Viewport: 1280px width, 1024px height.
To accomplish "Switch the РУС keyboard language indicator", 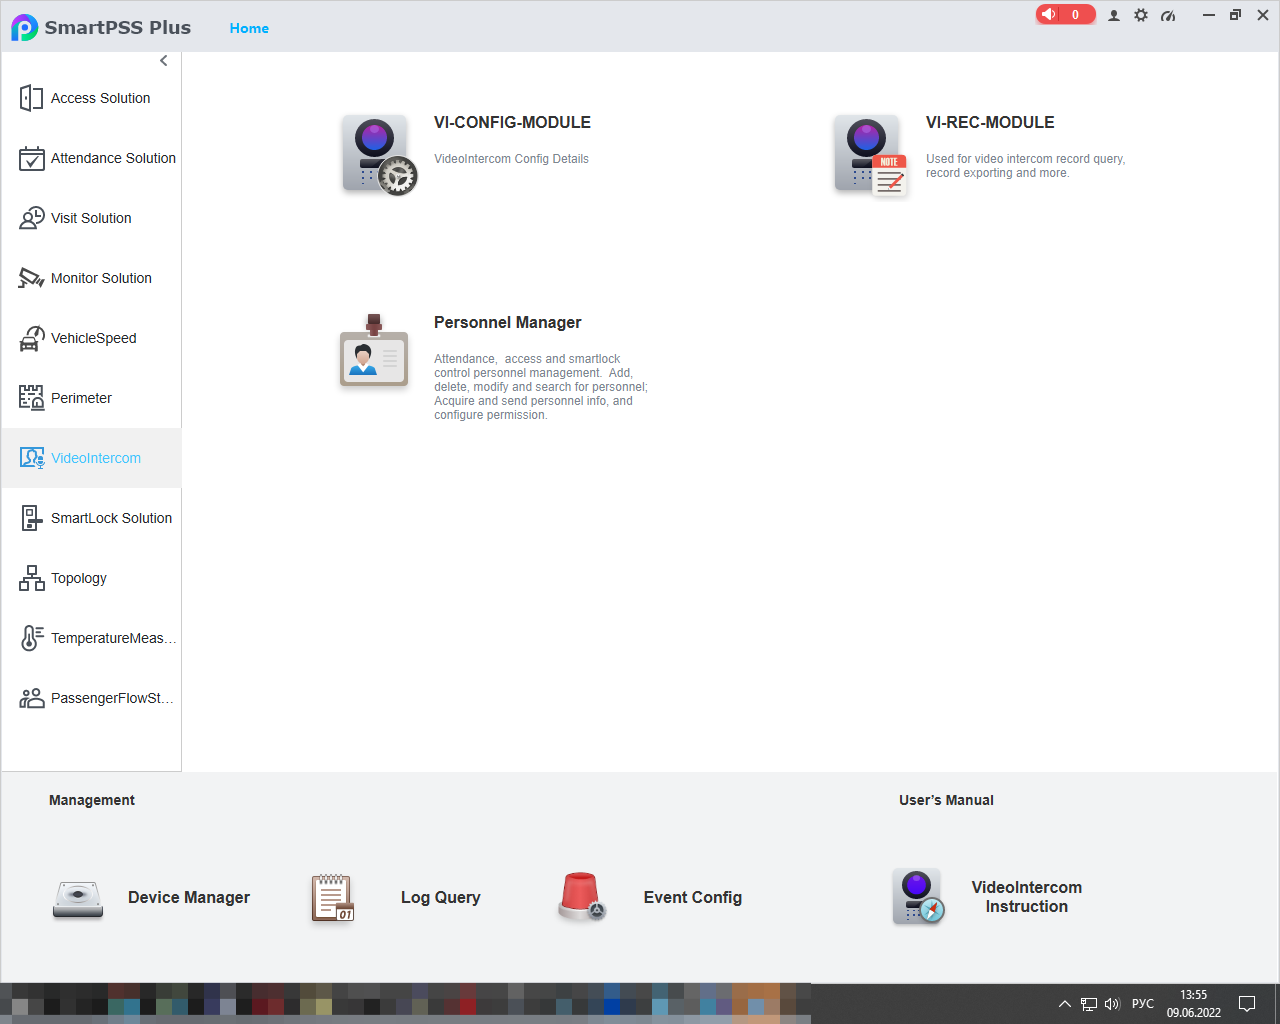I will point(1142,1004).
